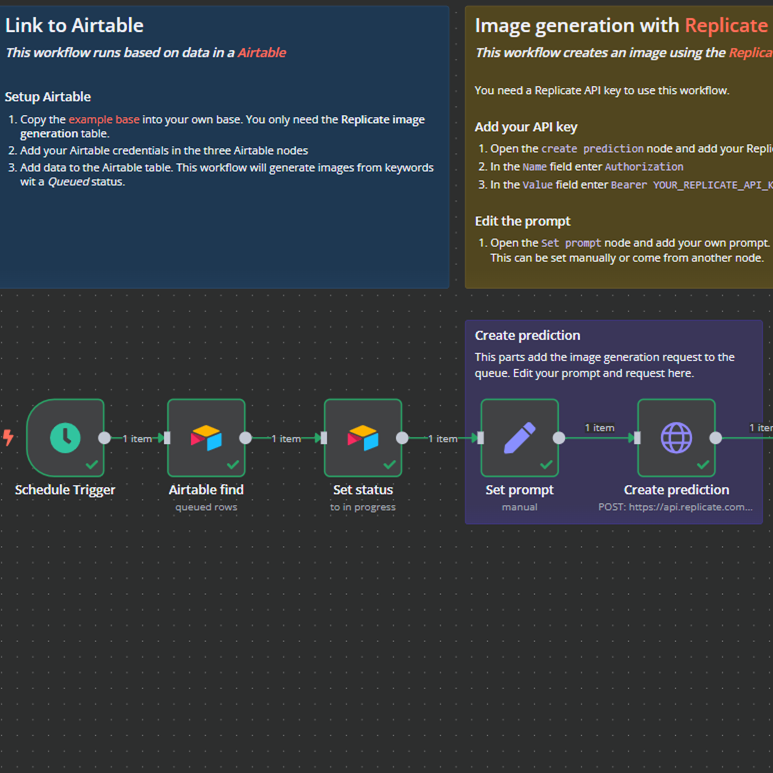The width and height of the screenshot is (773, 773).
Task: Select the Schedule Trigger clock node
Action: tap(65, 438)
